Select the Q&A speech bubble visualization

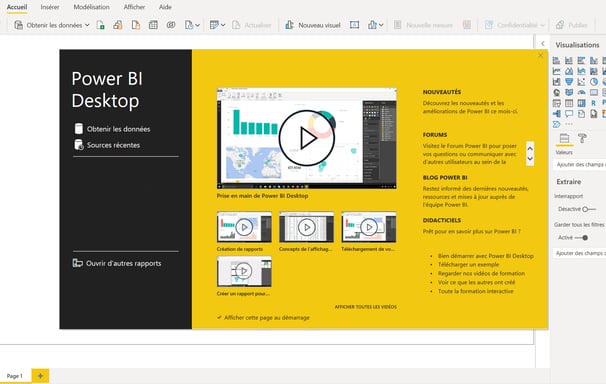coord(569,114)
